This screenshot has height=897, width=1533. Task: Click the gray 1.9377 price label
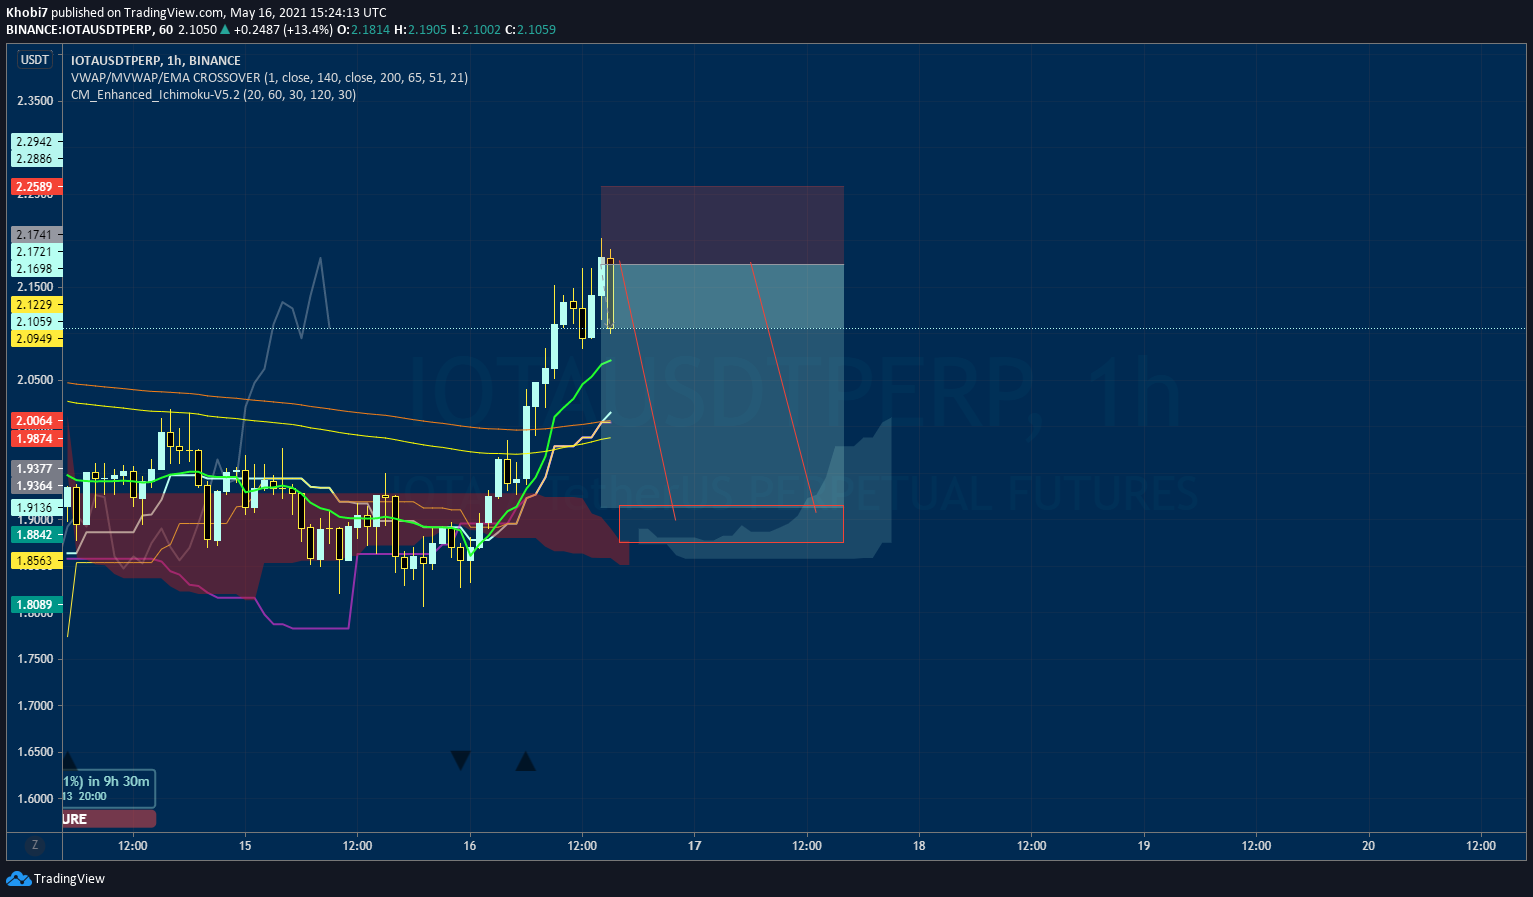click(x=36, y=468)
